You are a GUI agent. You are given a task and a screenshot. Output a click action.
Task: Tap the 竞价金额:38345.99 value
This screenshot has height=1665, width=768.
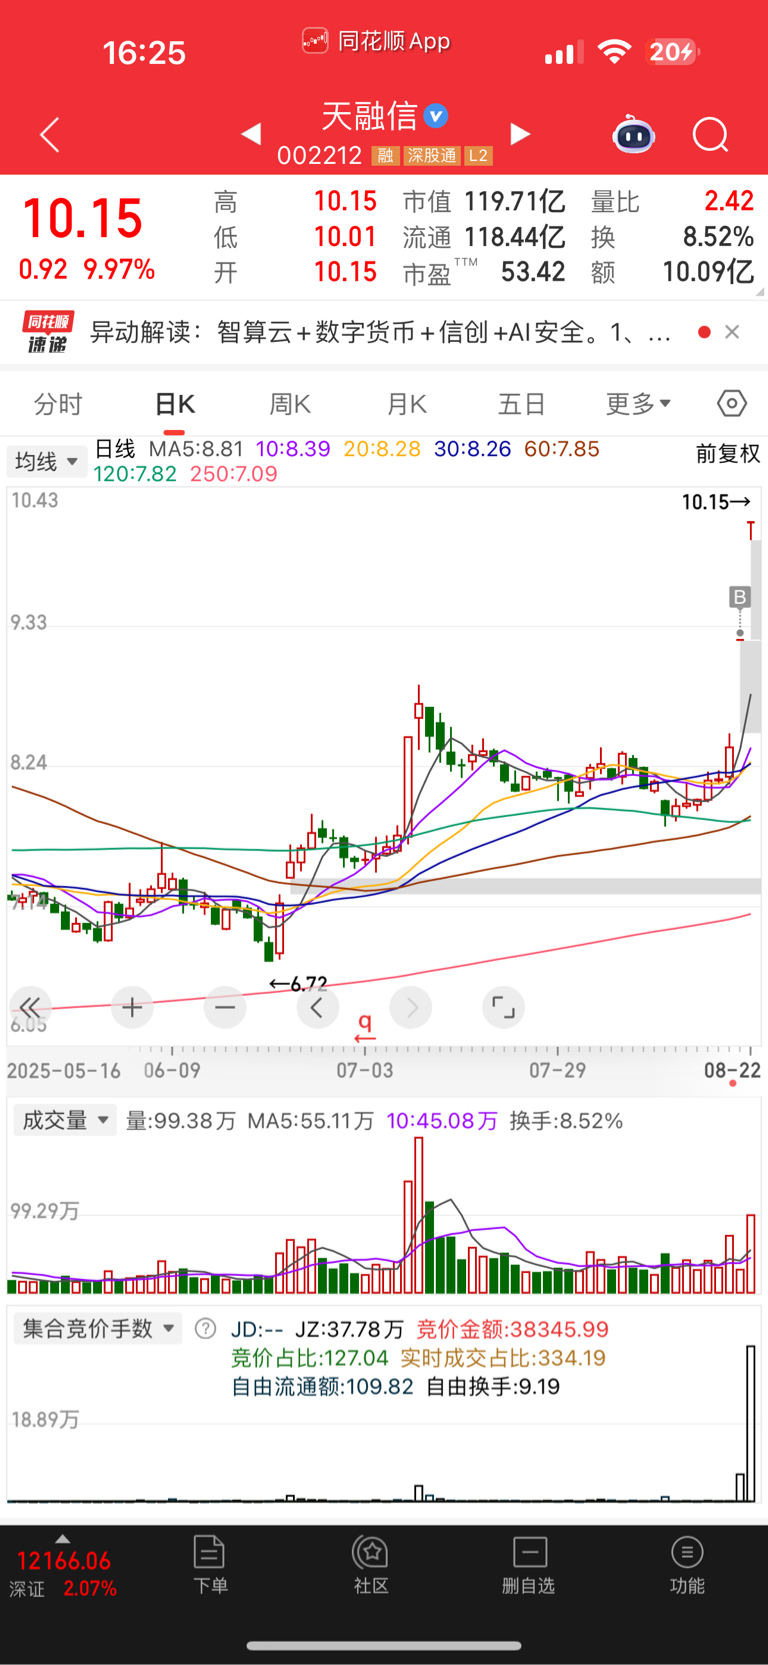pos(512,1329)
